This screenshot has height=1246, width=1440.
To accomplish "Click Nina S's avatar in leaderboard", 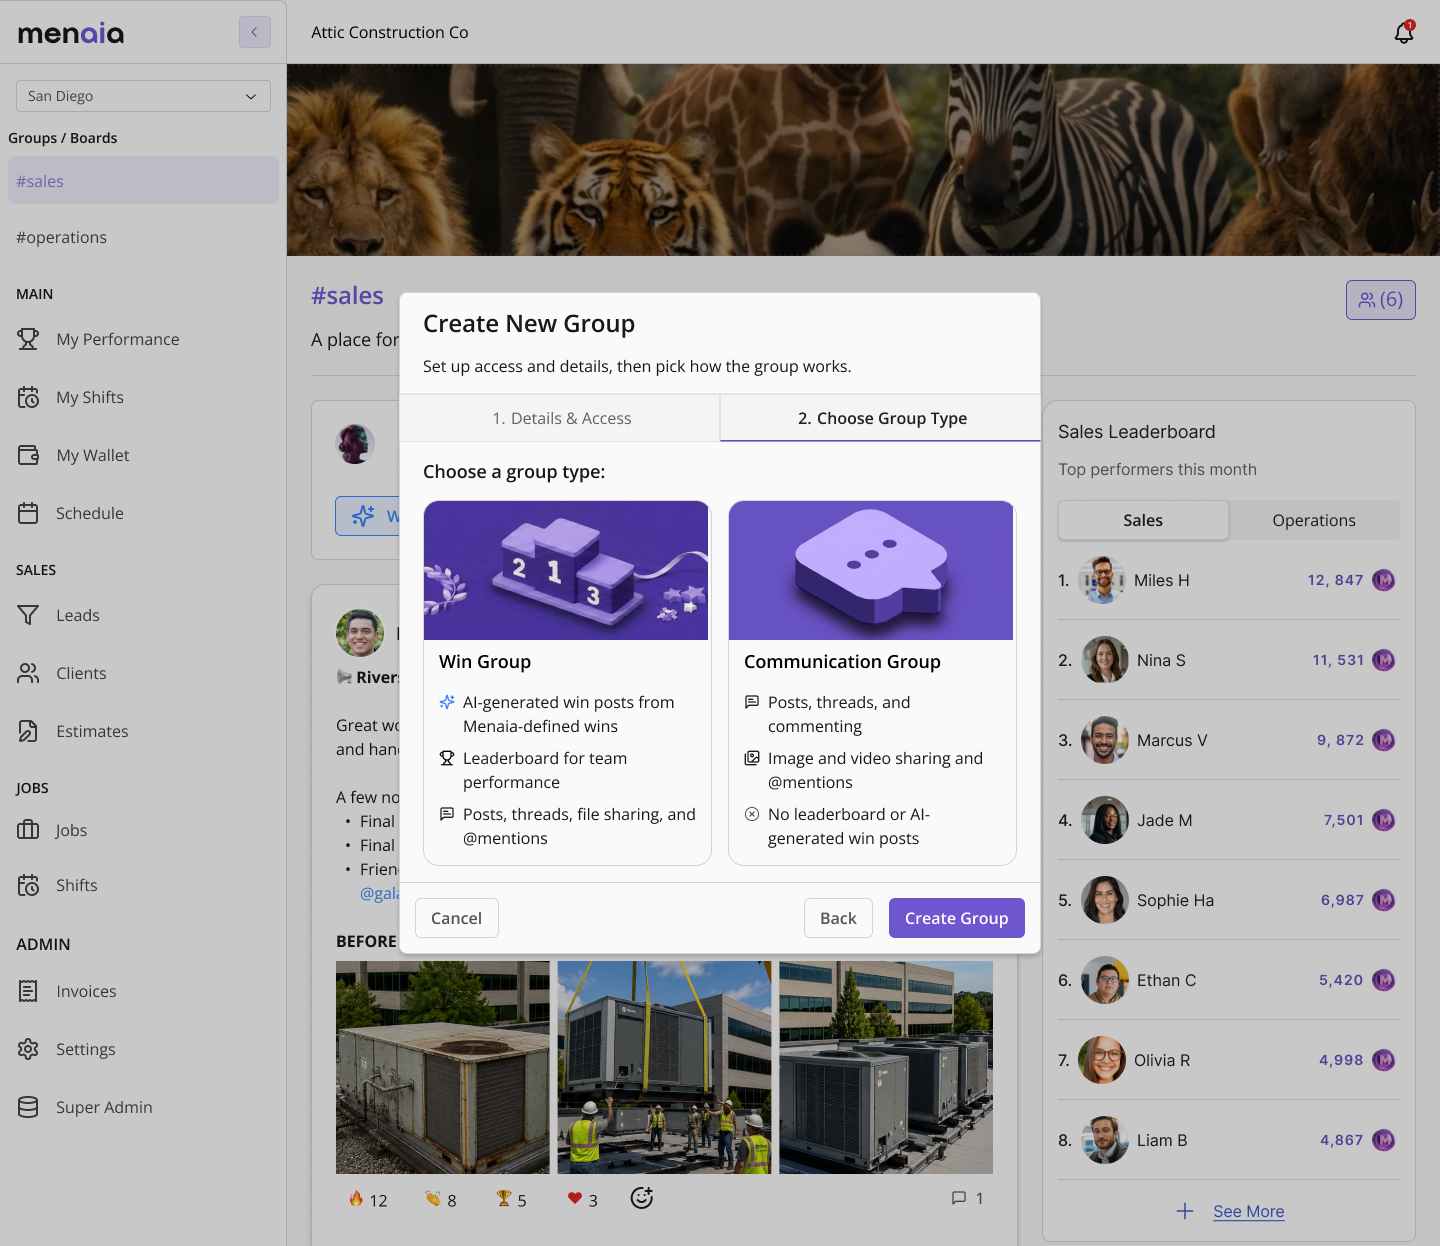I will 1105,660.
